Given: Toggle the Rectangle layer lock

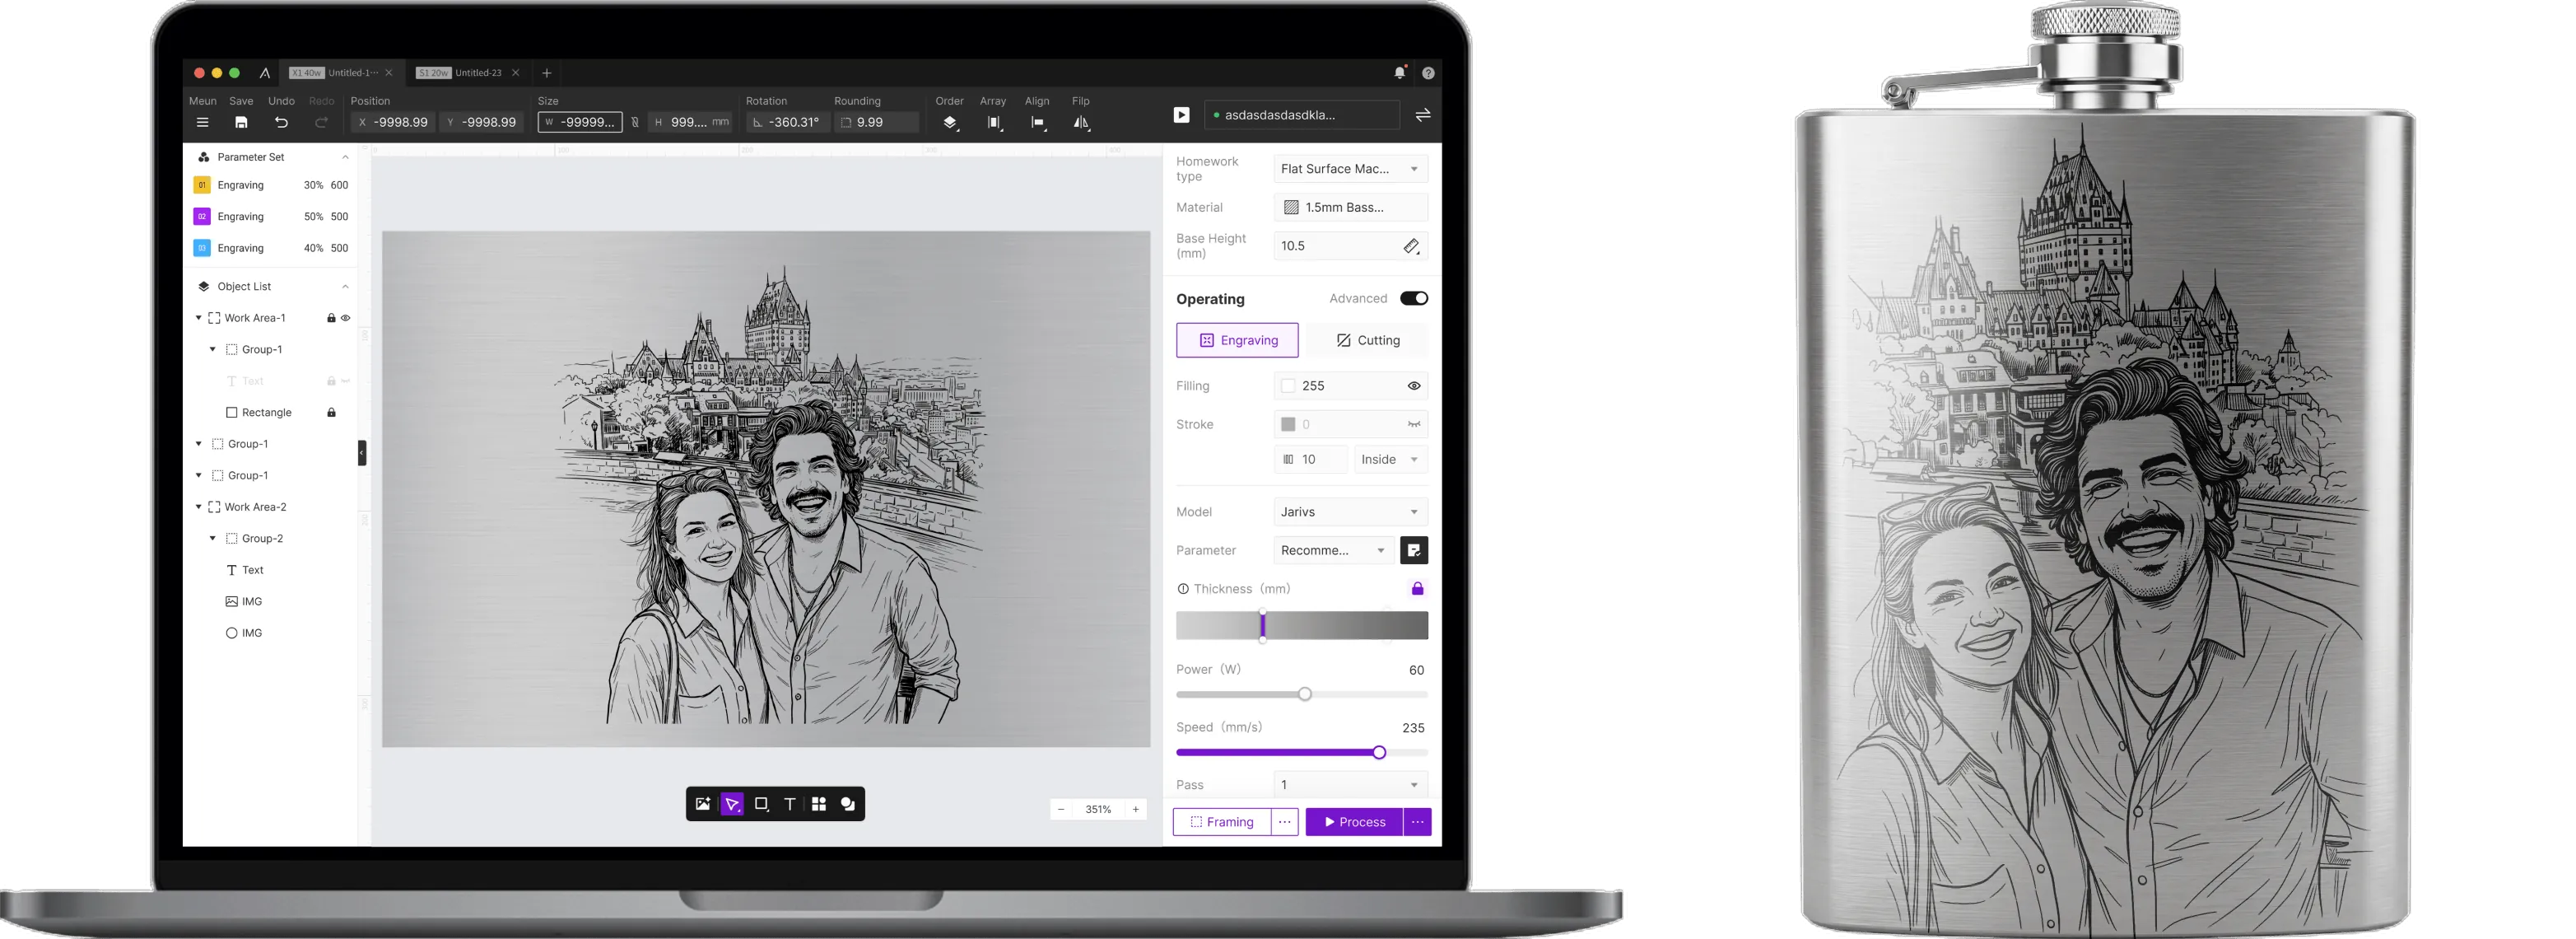Looking at the screenshot, I should pos(331,412).
